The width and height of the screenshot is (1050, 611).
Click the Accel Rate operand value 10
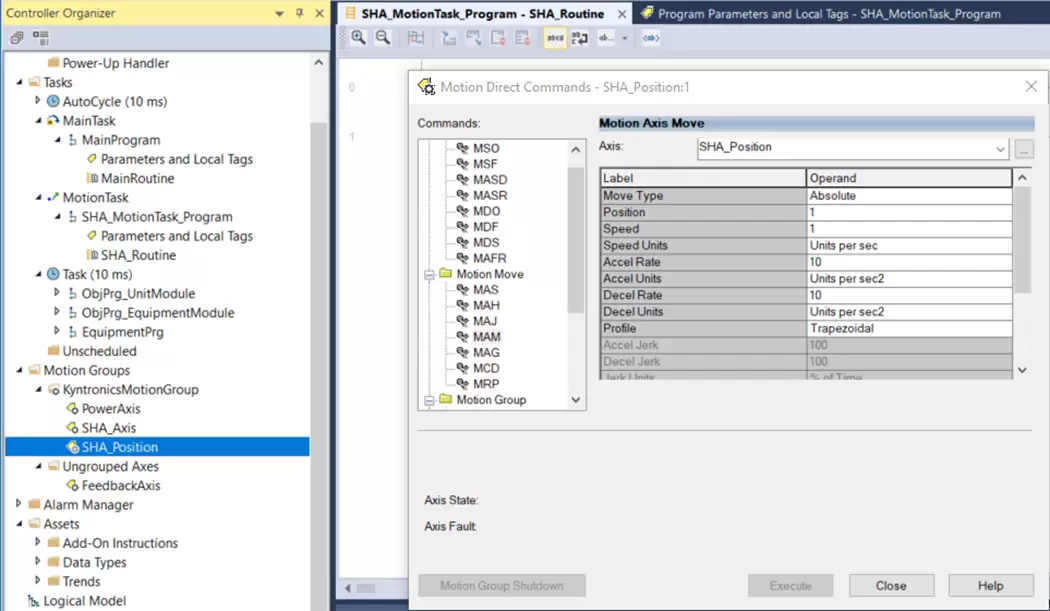(x=909, y=262)
